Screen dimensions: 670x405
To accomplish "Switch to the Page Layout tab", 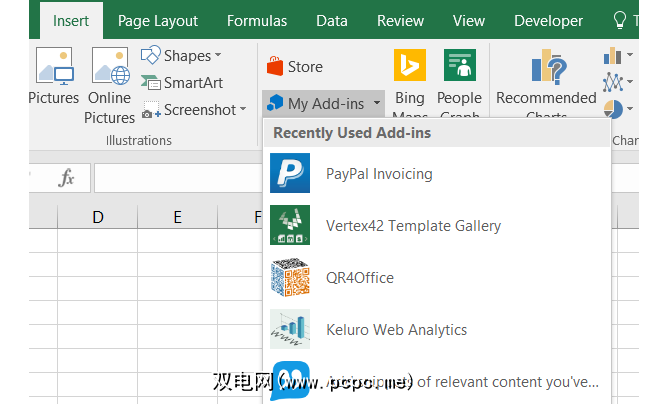I will click(158, 20).
